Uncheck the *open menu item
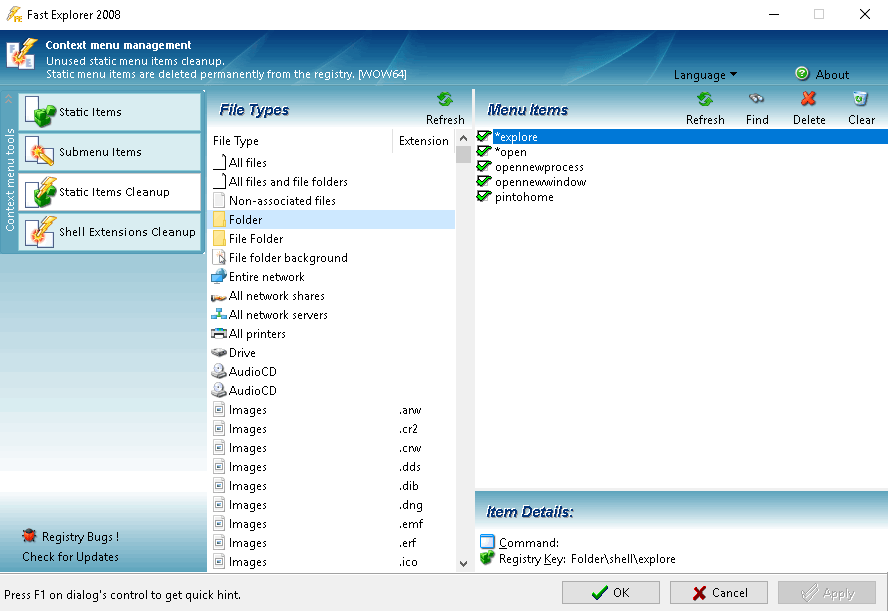This screenshot has width=888, height=611. coord(484,151)
